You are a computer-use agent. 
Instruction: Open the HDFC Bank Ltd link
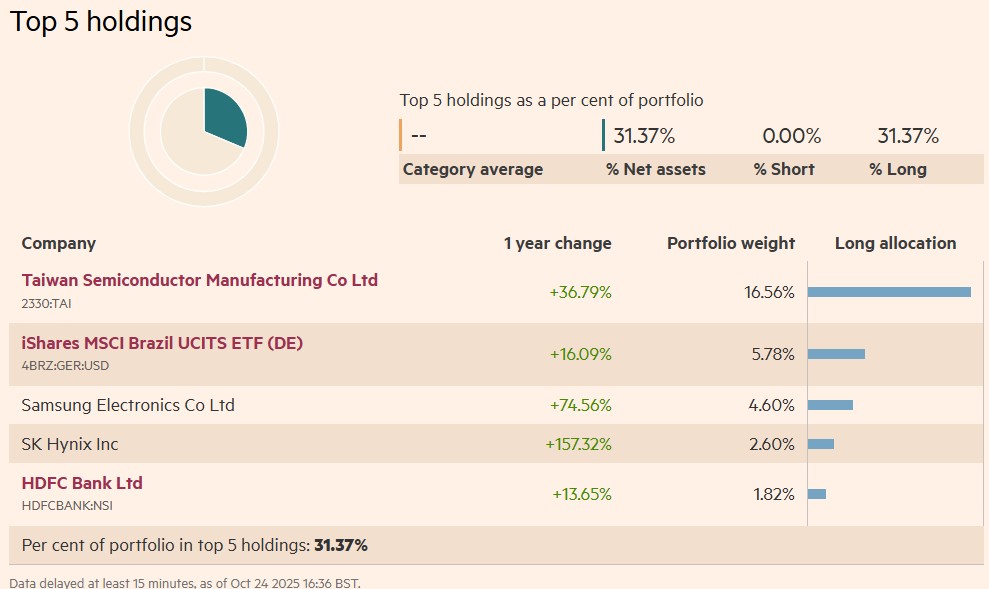(82, 483)
